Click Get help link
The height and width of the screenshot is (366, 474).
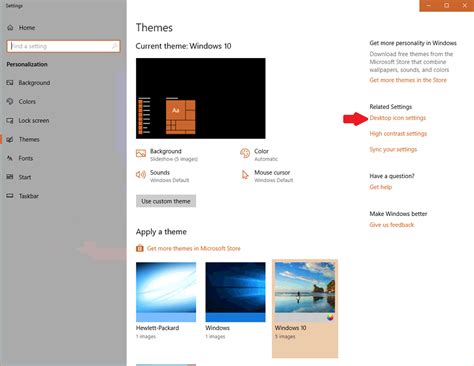(381, 187)
